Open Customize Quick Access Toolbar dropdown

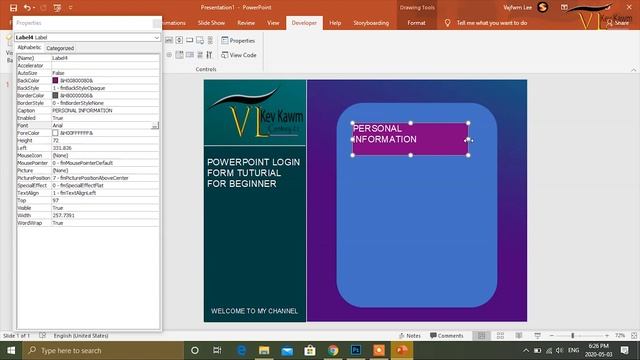70,8
